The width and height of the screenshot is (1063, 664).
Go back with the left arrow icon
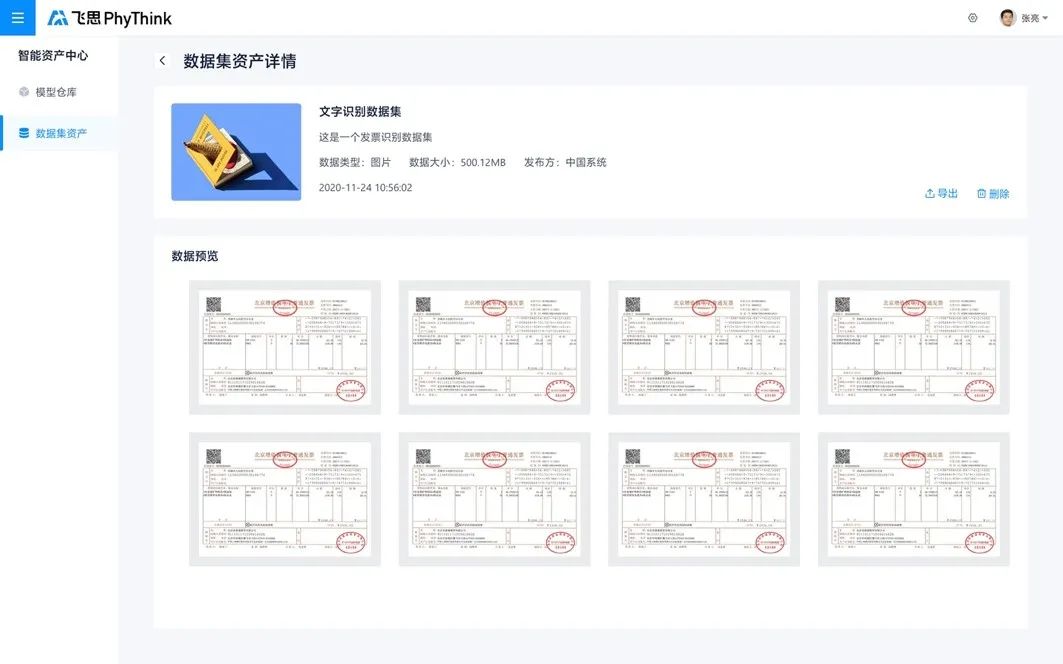[163, 60]
